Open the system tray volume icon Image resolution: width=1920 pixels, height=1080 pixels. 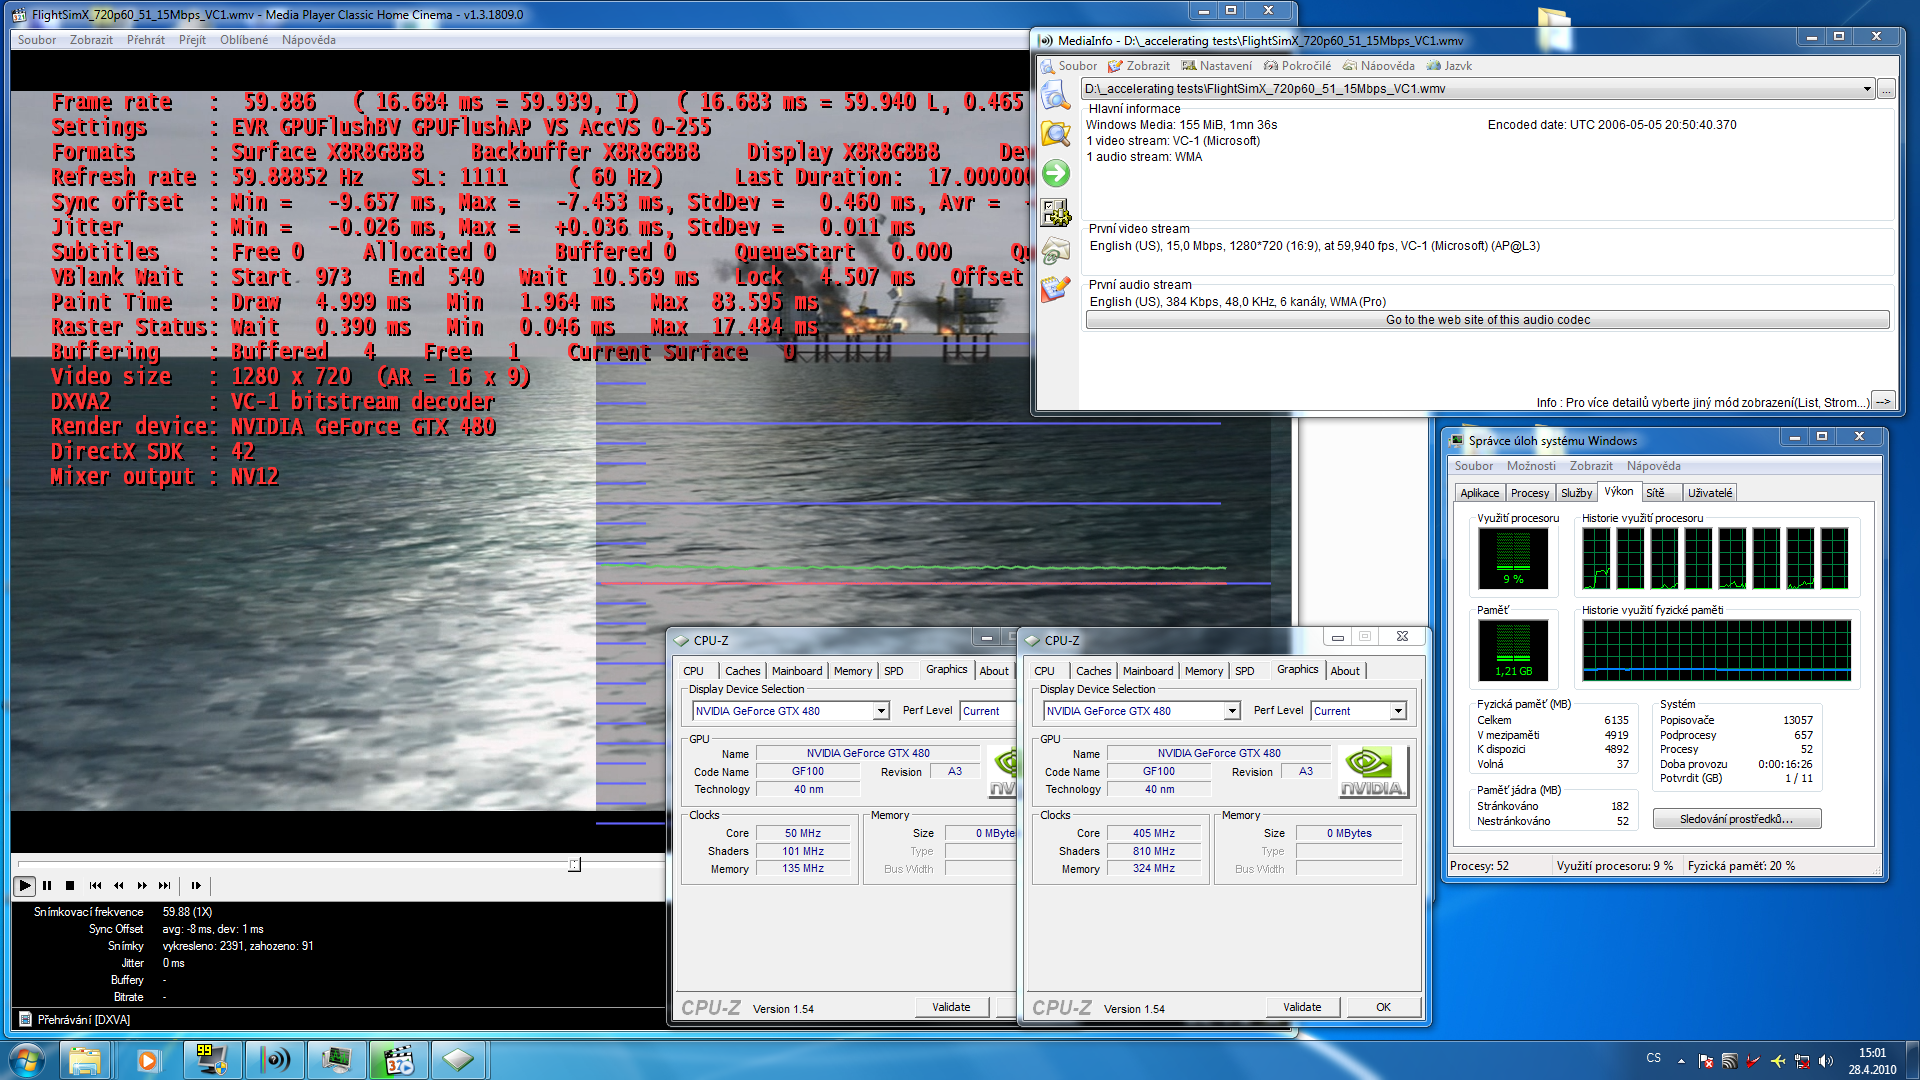click(1825, 1061)
